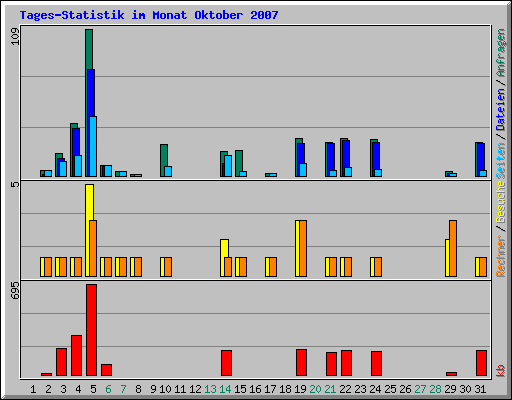Image resolution: width=512 pixels, height=400 pixels.
Task: Click the 'Besuche' legend label
Action: [x=500, y=202]
